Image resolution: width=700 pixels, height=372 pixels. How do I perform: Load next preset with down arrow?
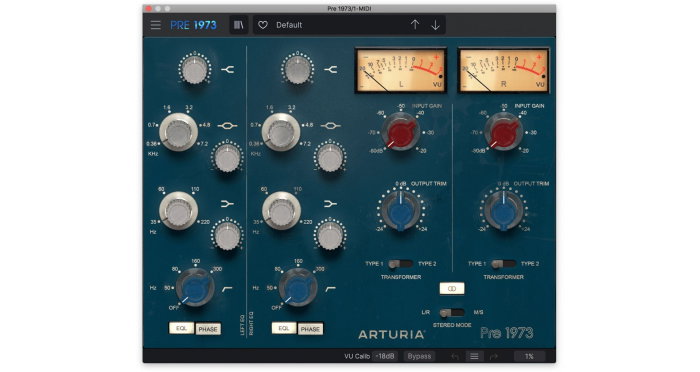(435, 25)
